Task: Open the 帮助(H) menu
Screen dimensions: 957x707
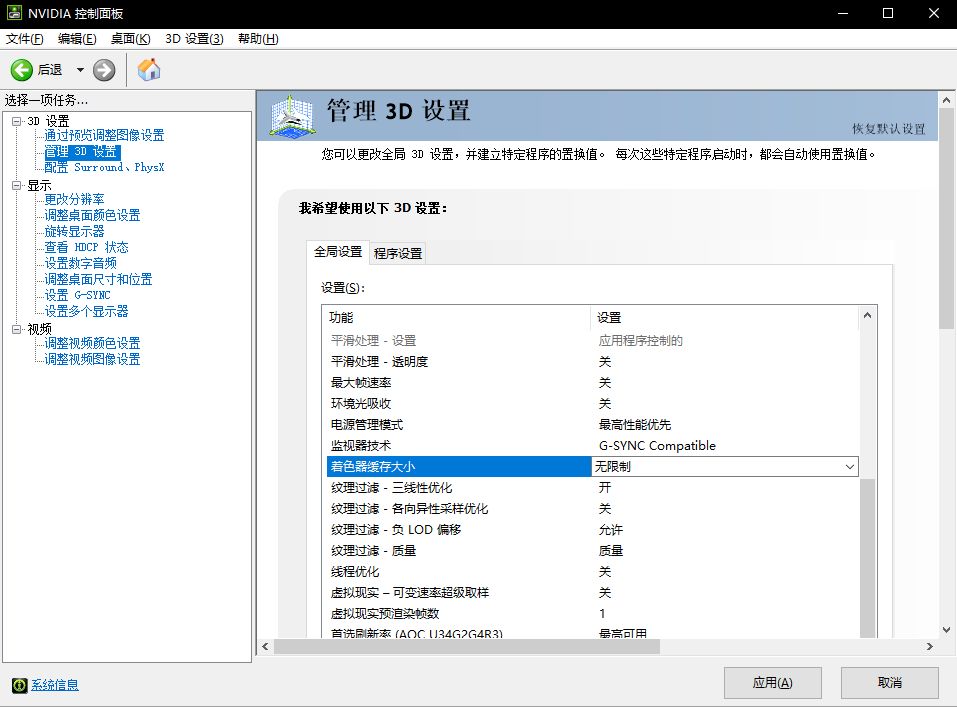Action: click(258, 39)
